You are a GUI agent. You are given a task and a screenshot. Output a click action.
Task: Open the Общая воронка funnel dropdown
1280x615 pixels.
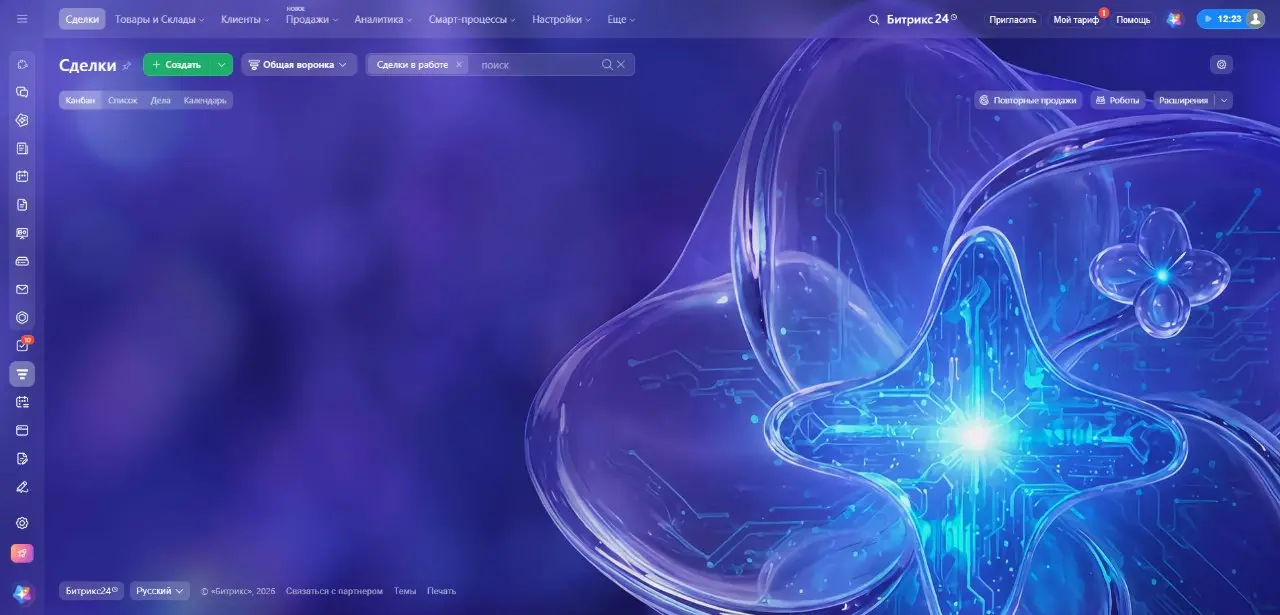click(299, 65)
